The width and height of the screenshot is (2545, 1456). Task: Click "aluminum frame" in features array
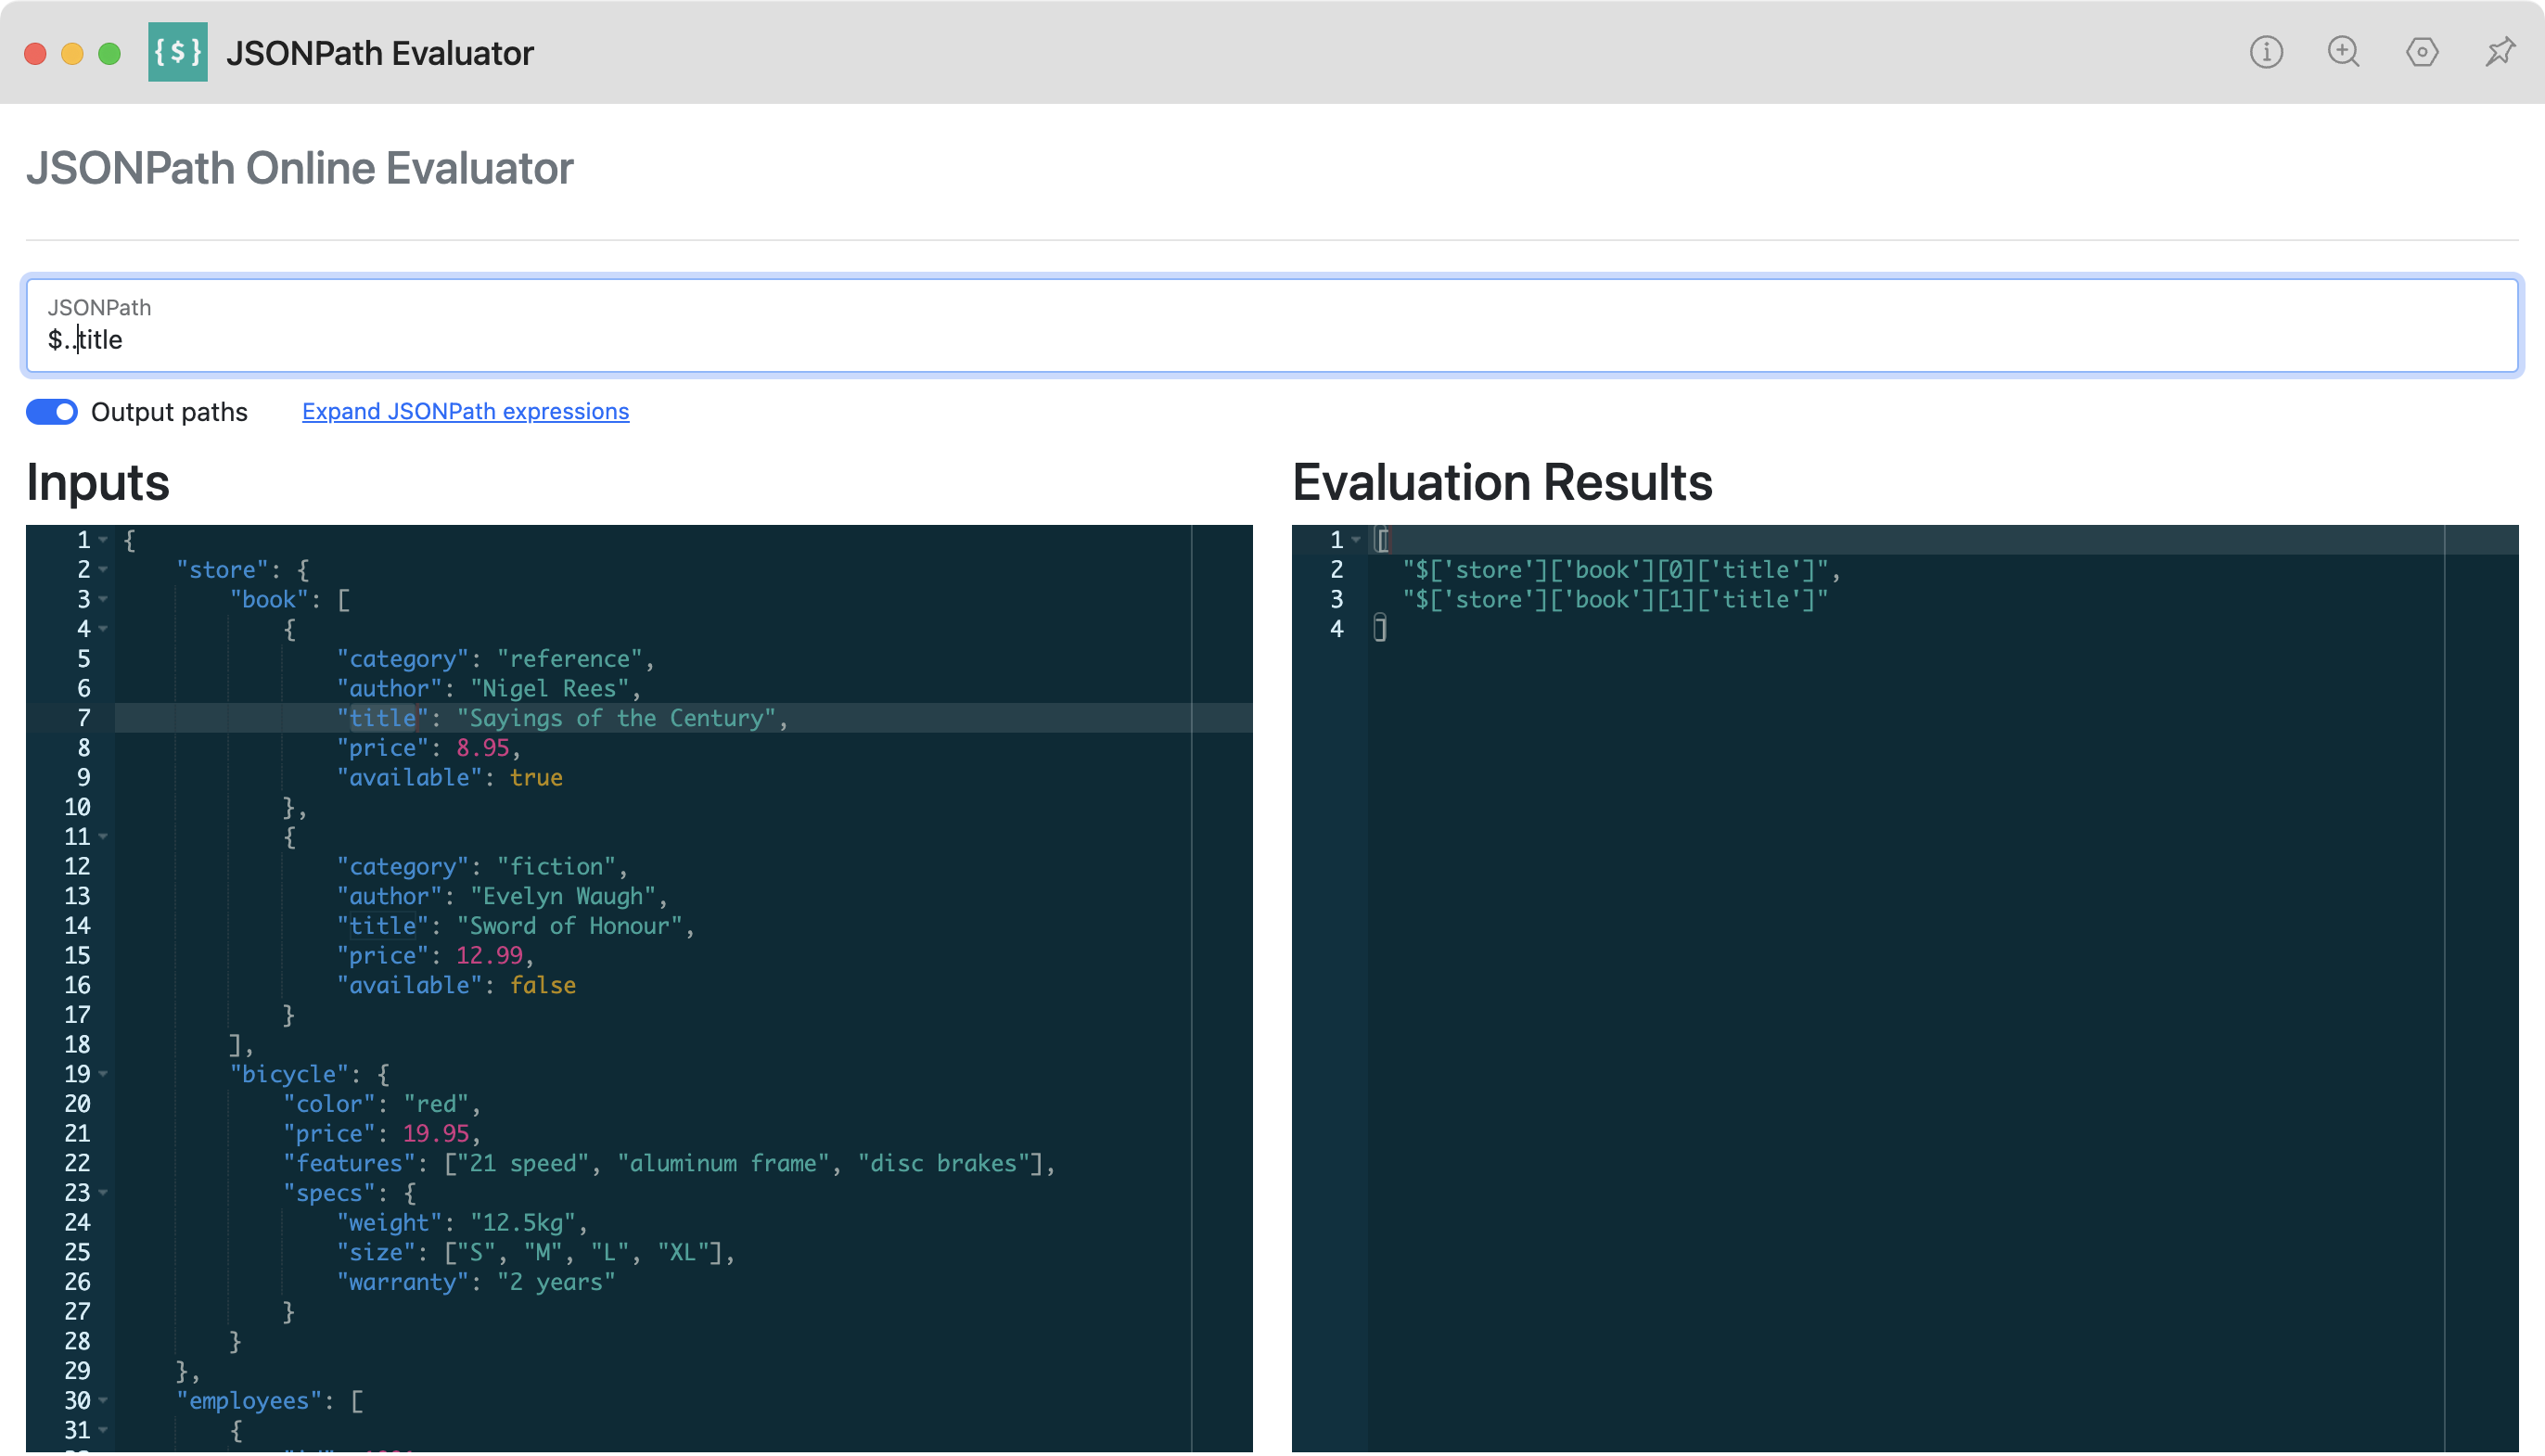[724, 1163]
